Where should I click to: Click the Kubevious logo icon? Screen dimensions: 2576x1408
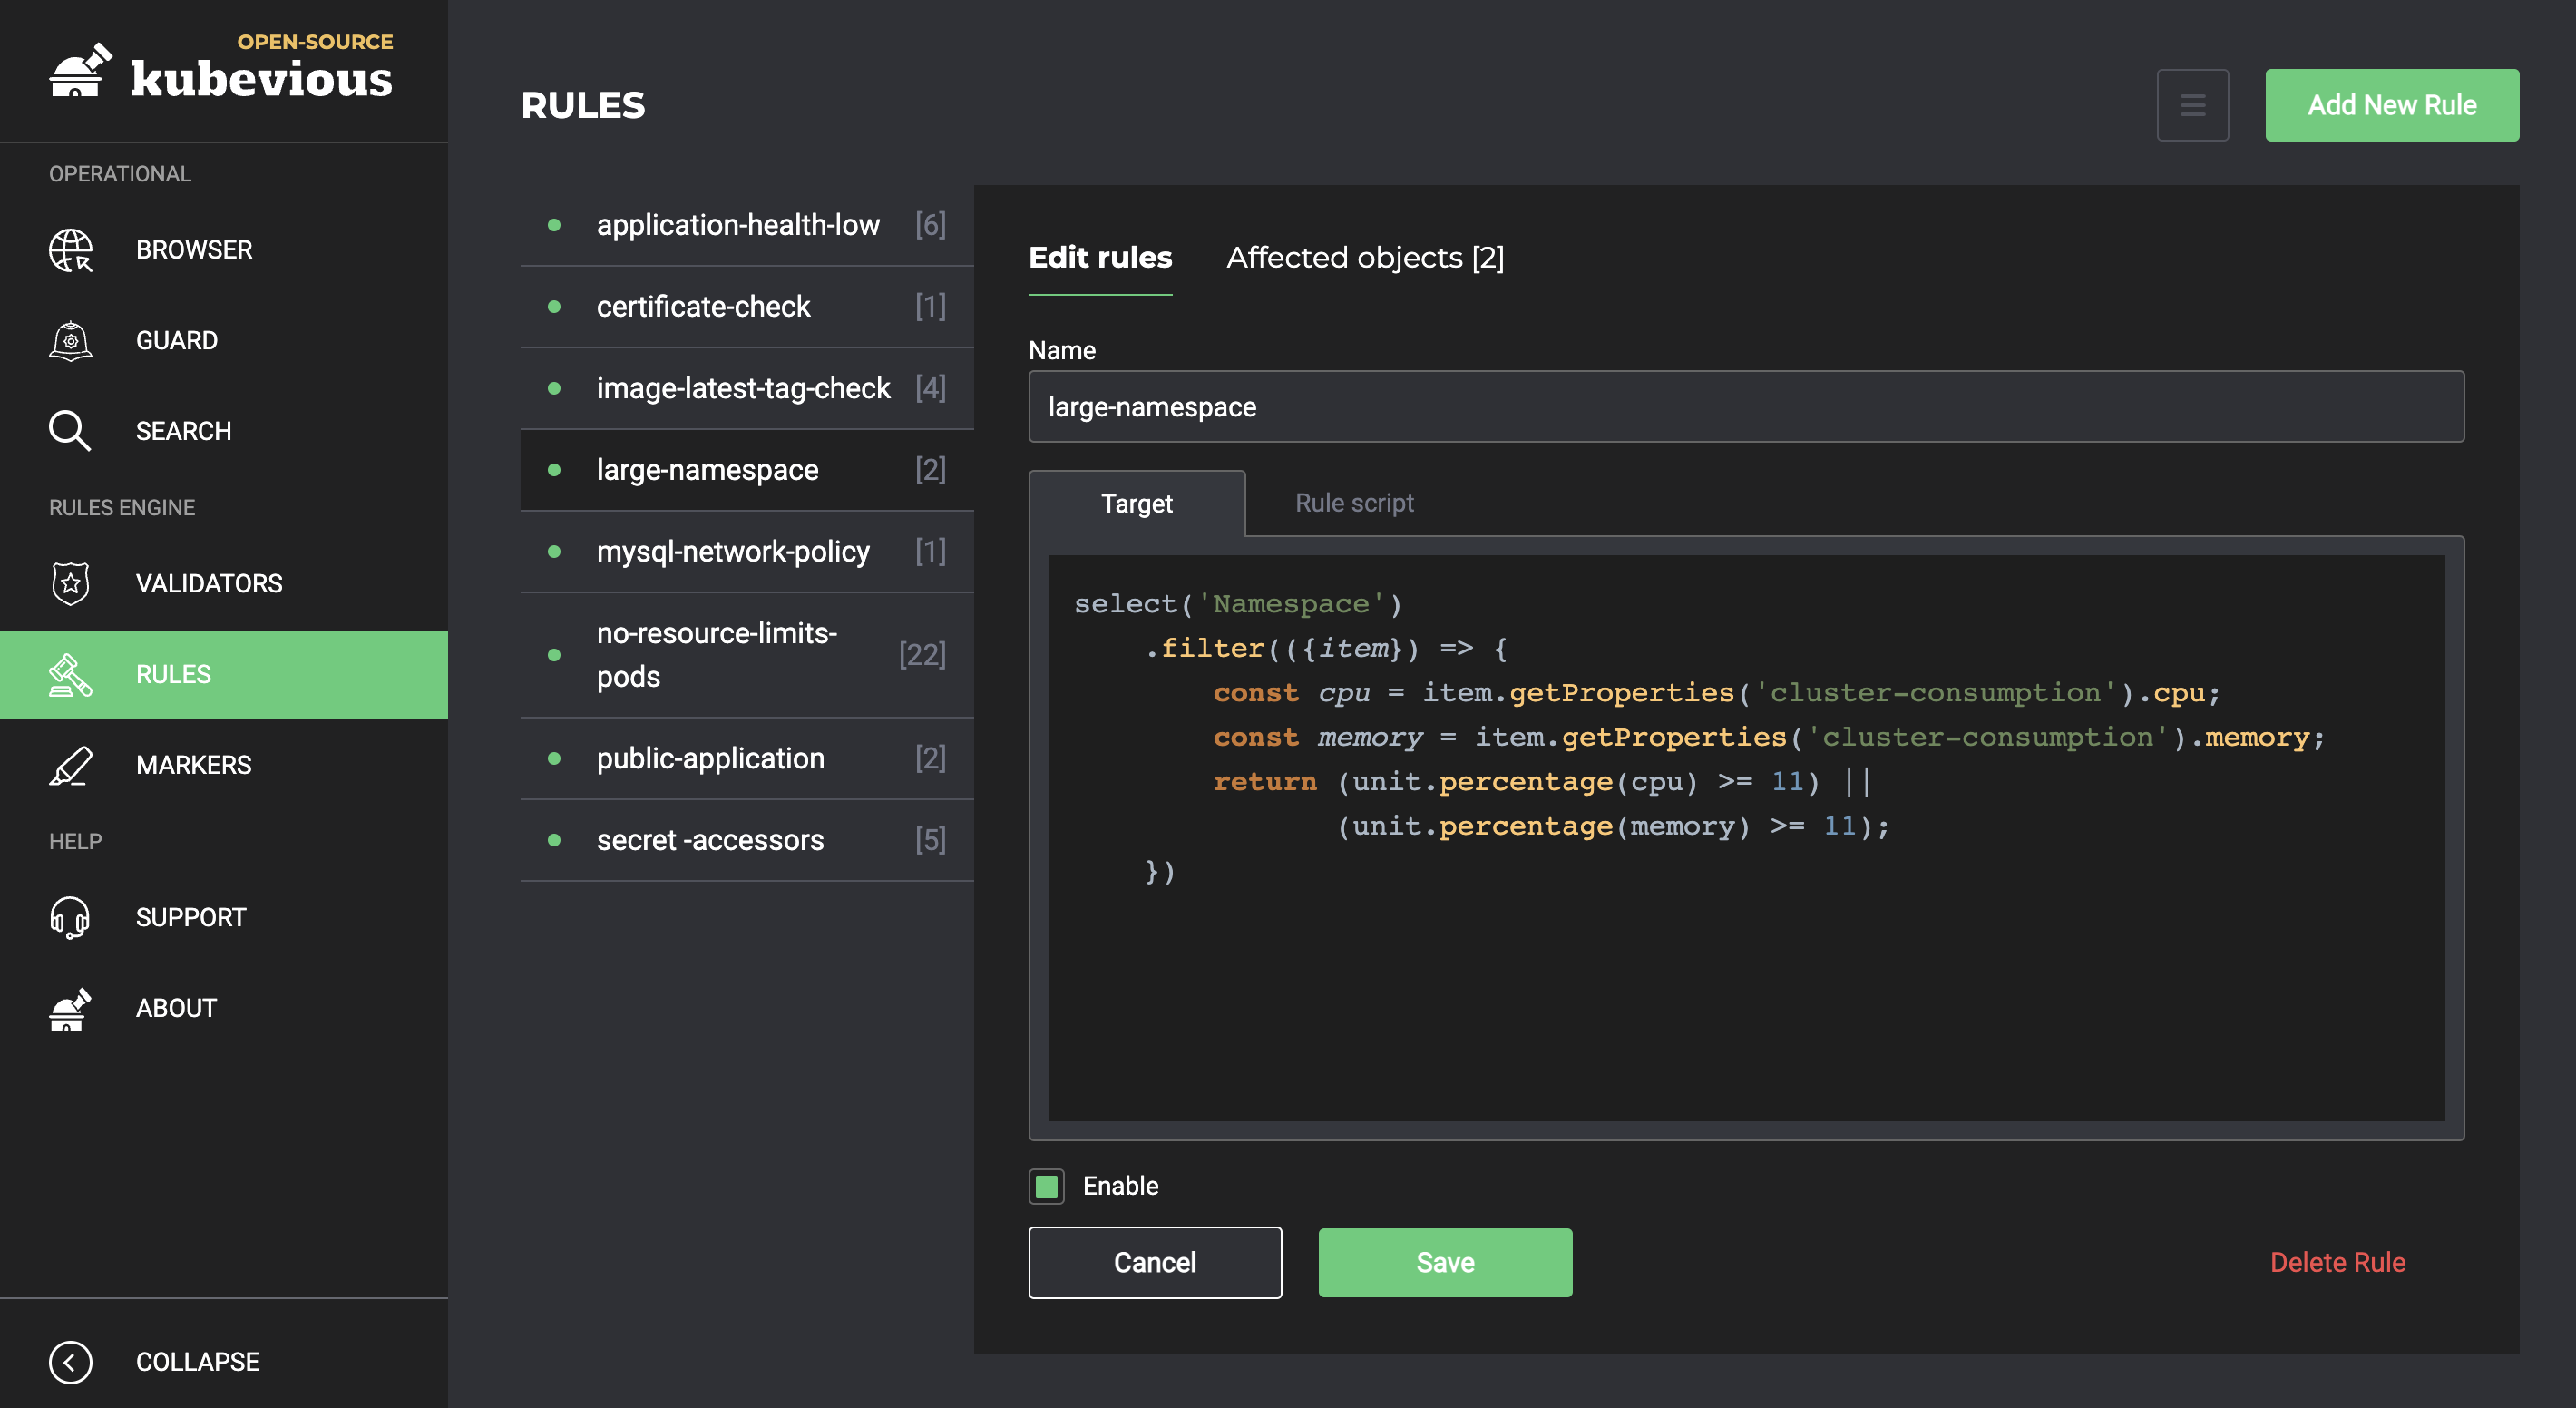pos(81,70)
